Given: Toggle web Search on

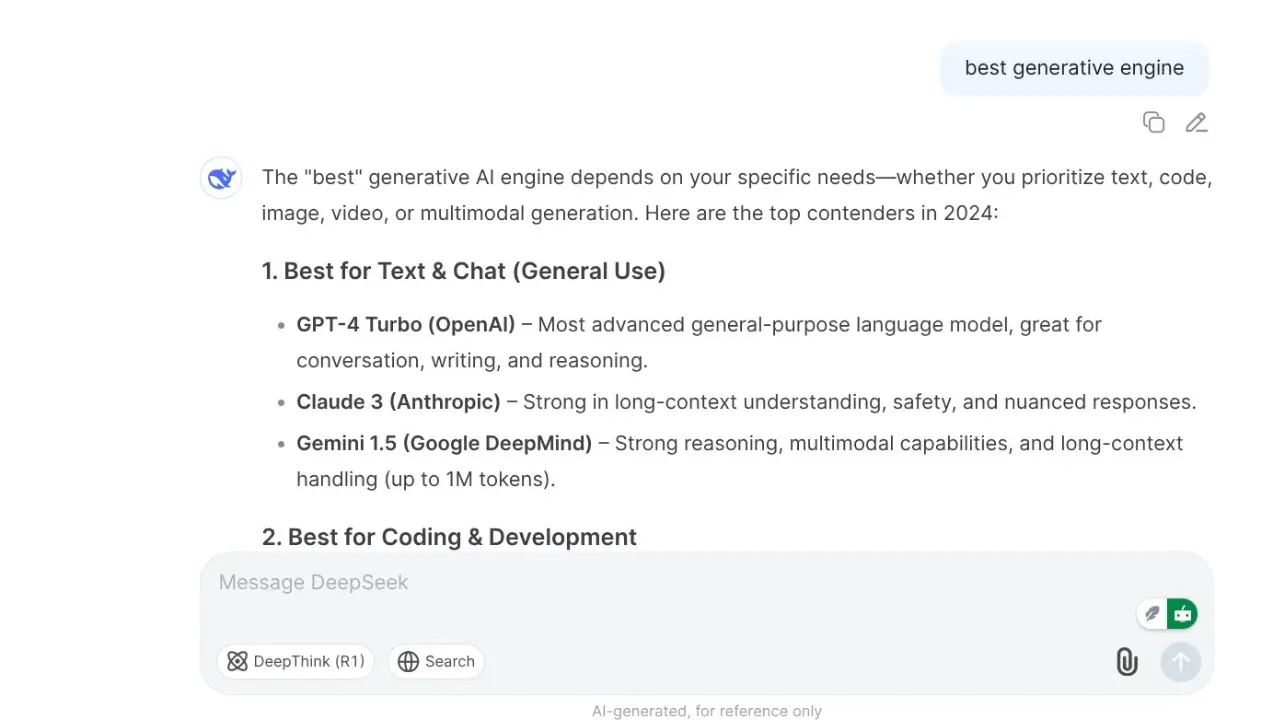Looking at the screenshot, I should (436, 661).
